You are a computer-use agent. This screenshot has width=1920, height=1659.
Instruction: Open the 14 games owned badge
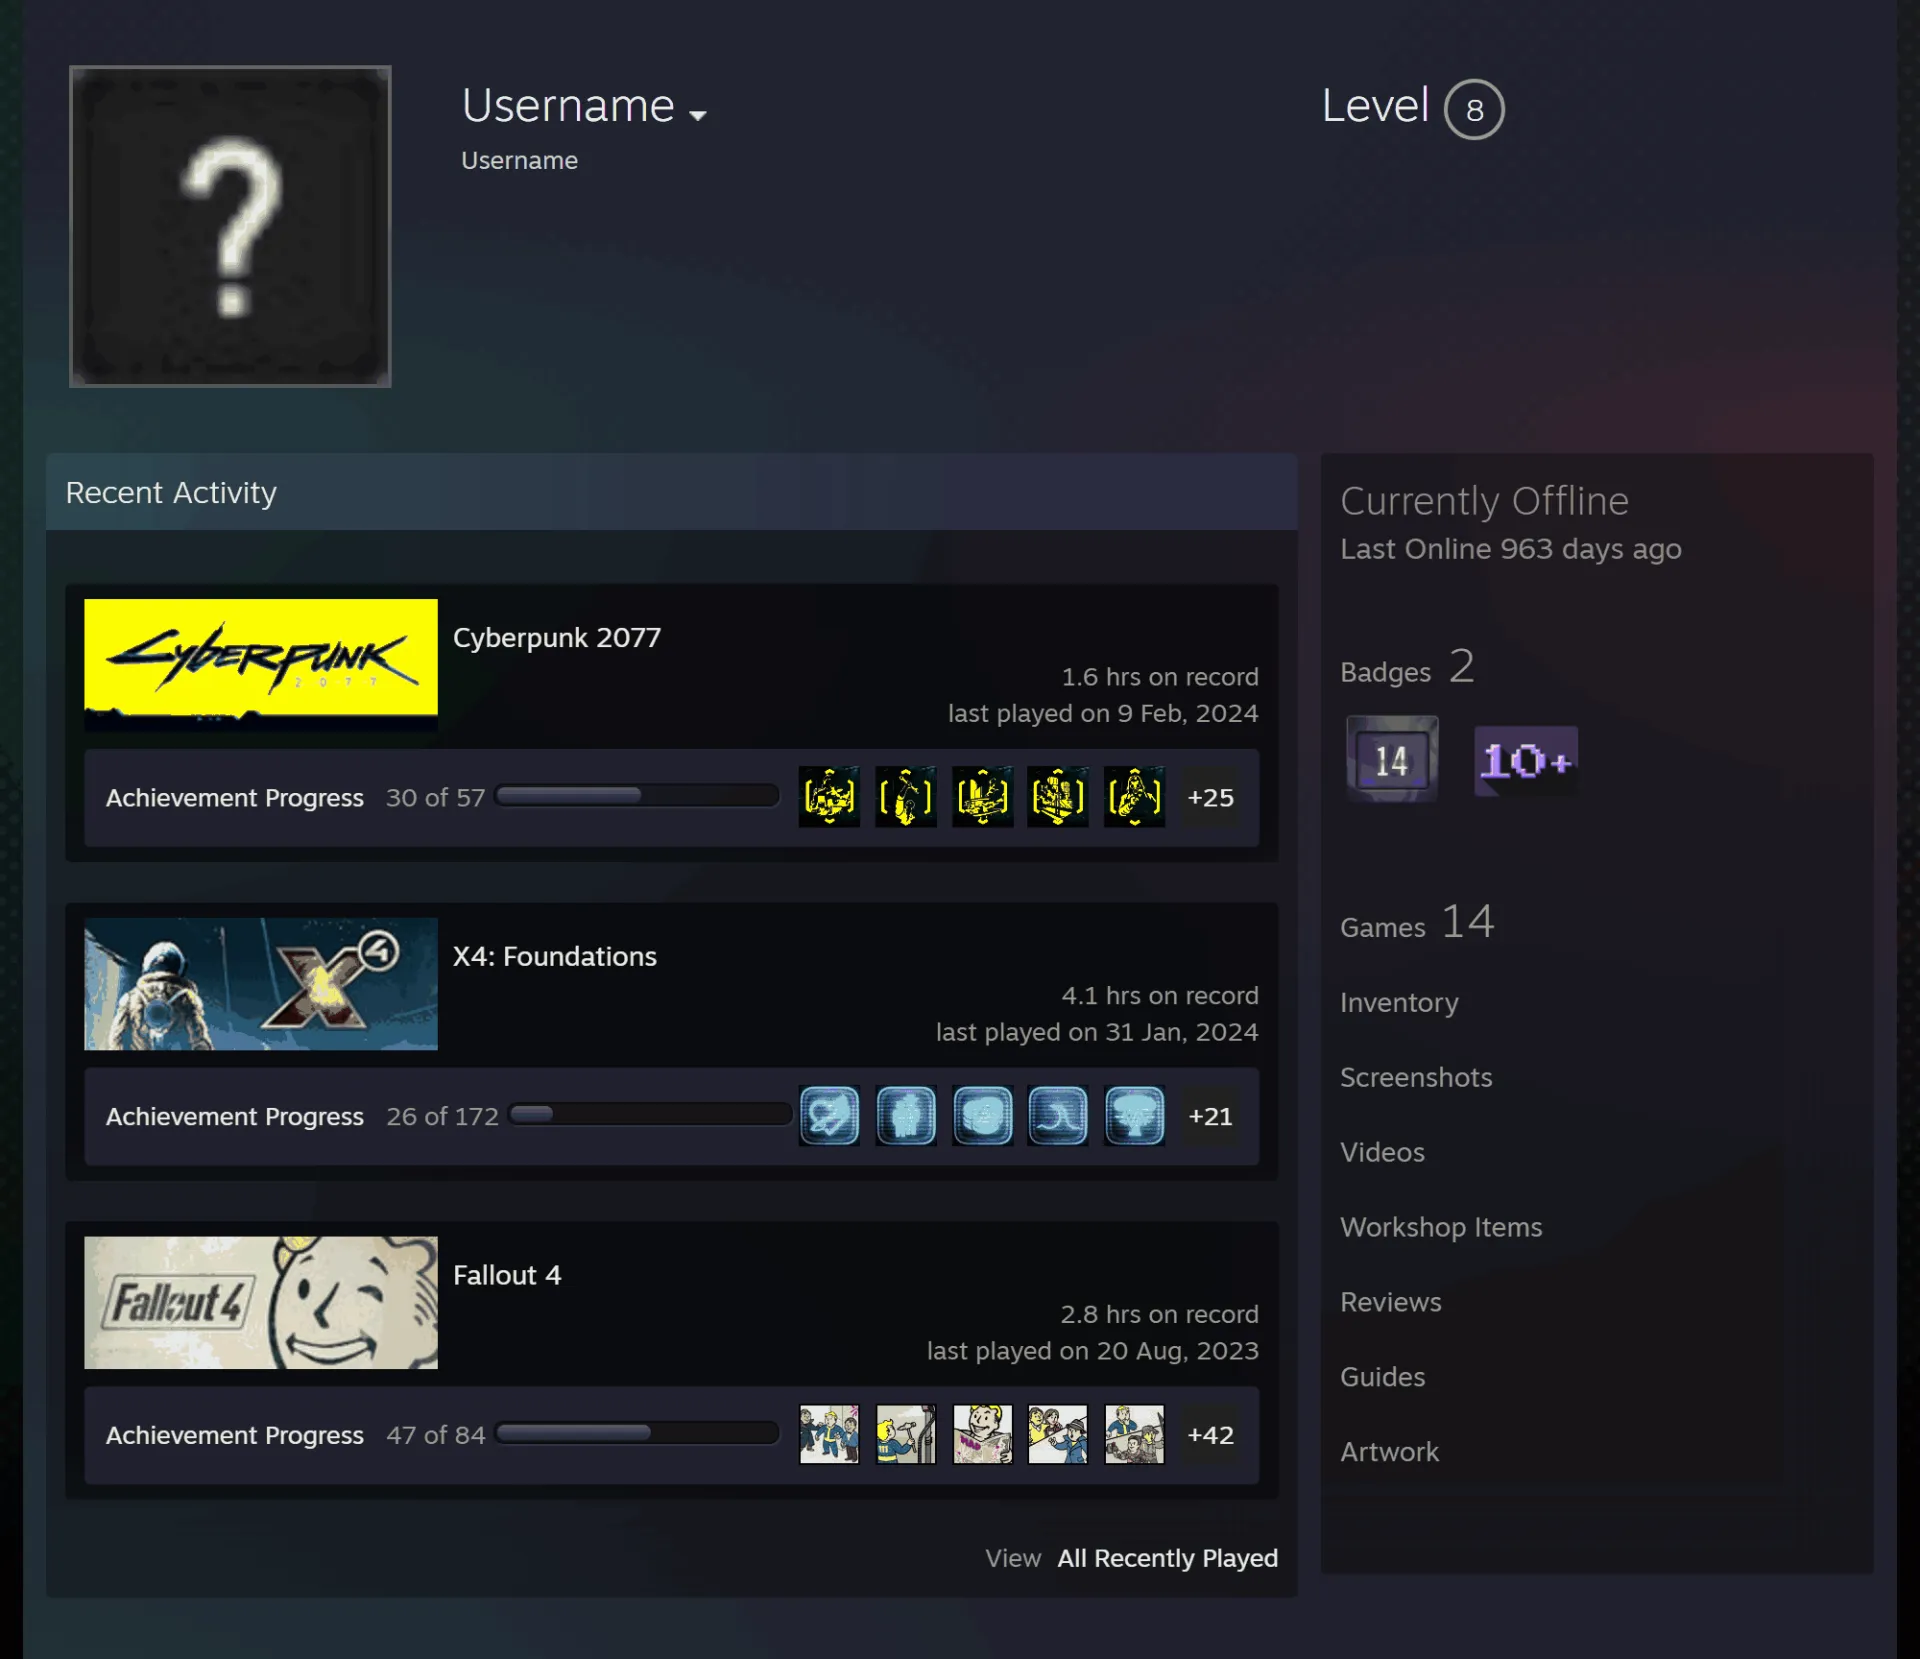coord(1392,759)
